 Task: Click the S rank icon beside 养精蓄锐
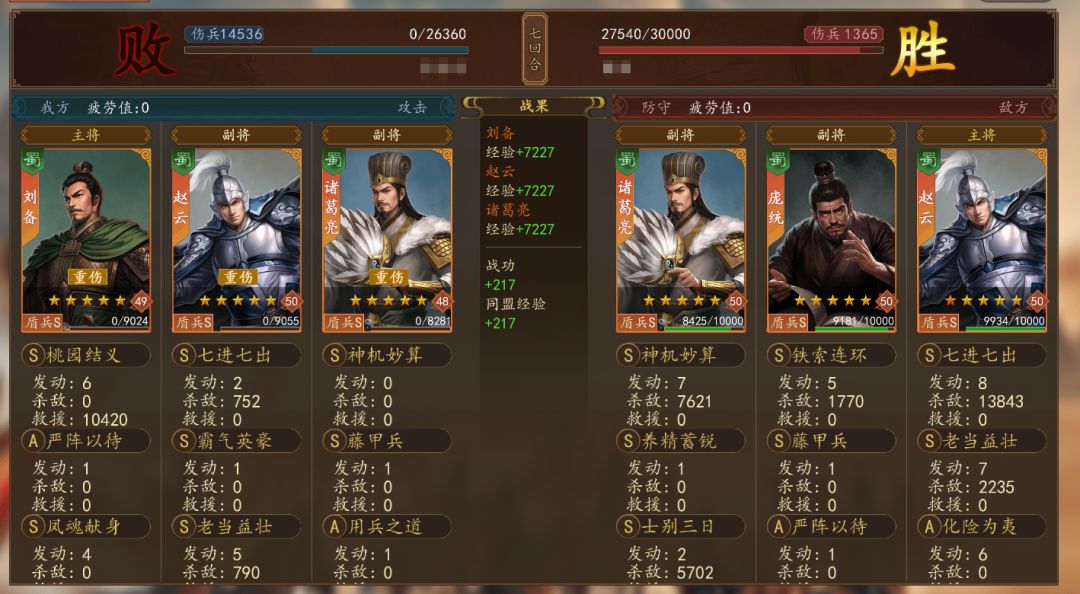tap(628, 441)
